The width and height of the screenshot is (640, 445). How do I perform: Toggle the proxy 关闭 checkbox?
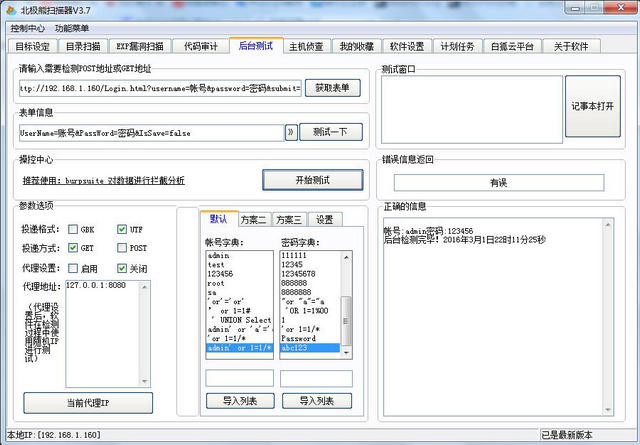[122, 268]
